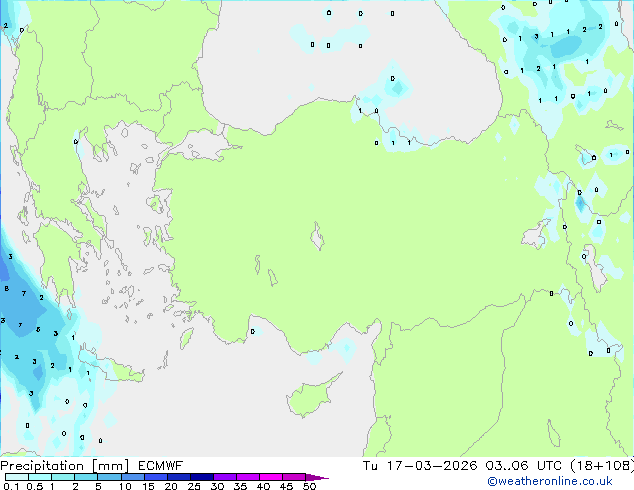Pick the 1–2 mm legend swatch
Screen dimensions: 634x490
(63, 477)
